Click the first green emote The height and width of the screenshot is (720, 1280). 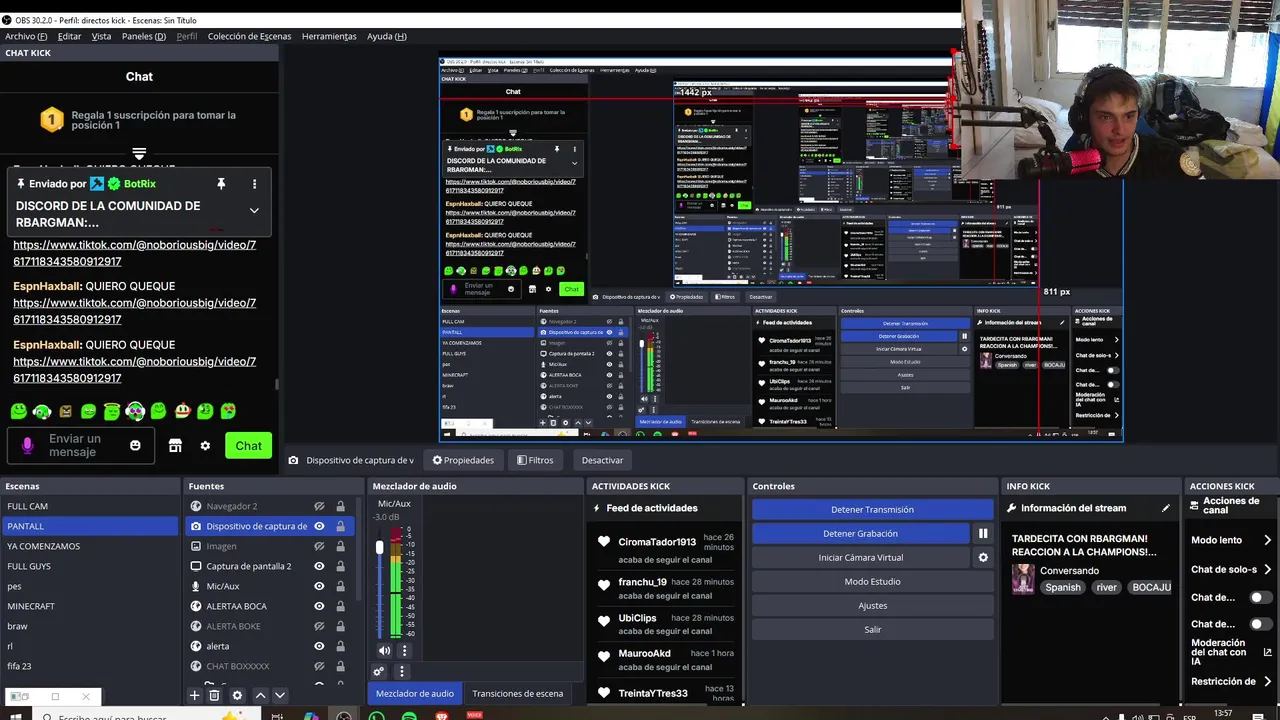click(x=18, y=411)
